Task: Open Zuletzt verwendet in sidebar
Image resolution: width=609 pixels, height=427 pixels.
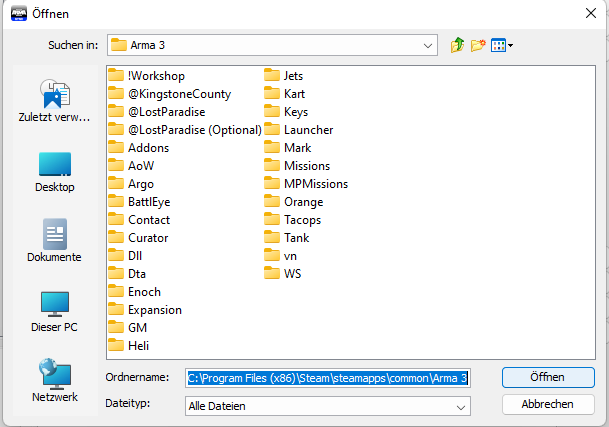Action: tap(55, 101)
